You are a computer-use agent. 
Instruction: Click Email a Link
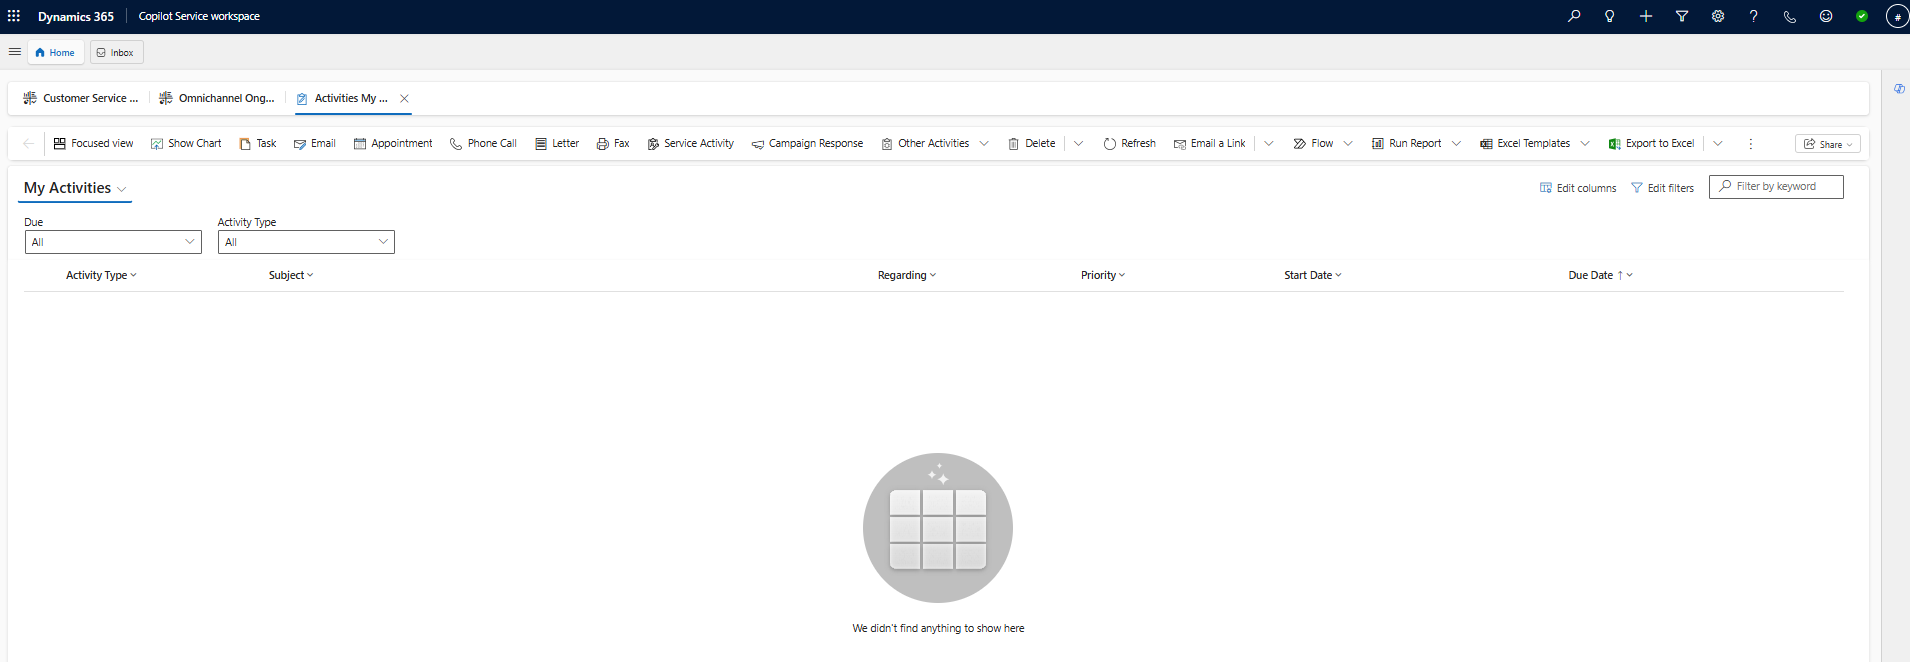1209,144
